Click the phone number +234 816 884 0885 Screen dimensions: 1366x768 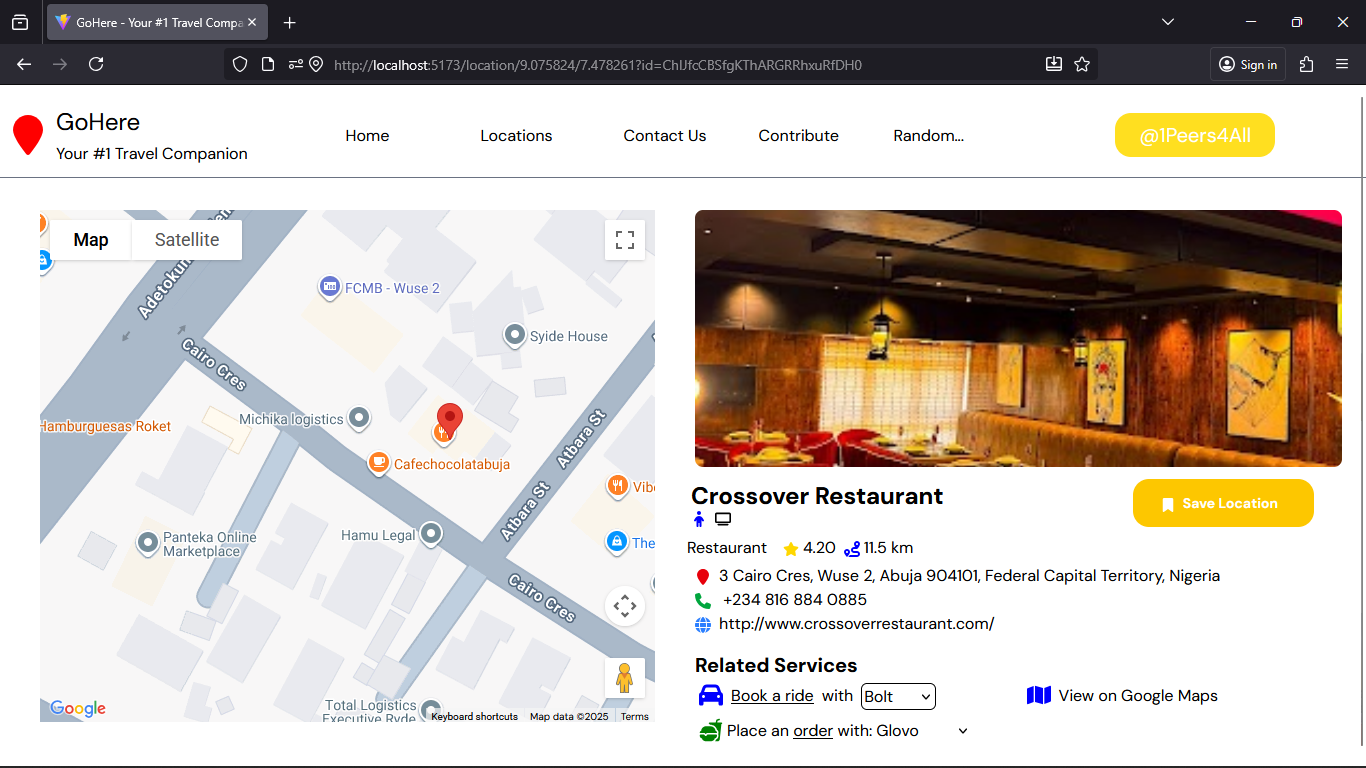pyautogui.click(x=795, y=600)
